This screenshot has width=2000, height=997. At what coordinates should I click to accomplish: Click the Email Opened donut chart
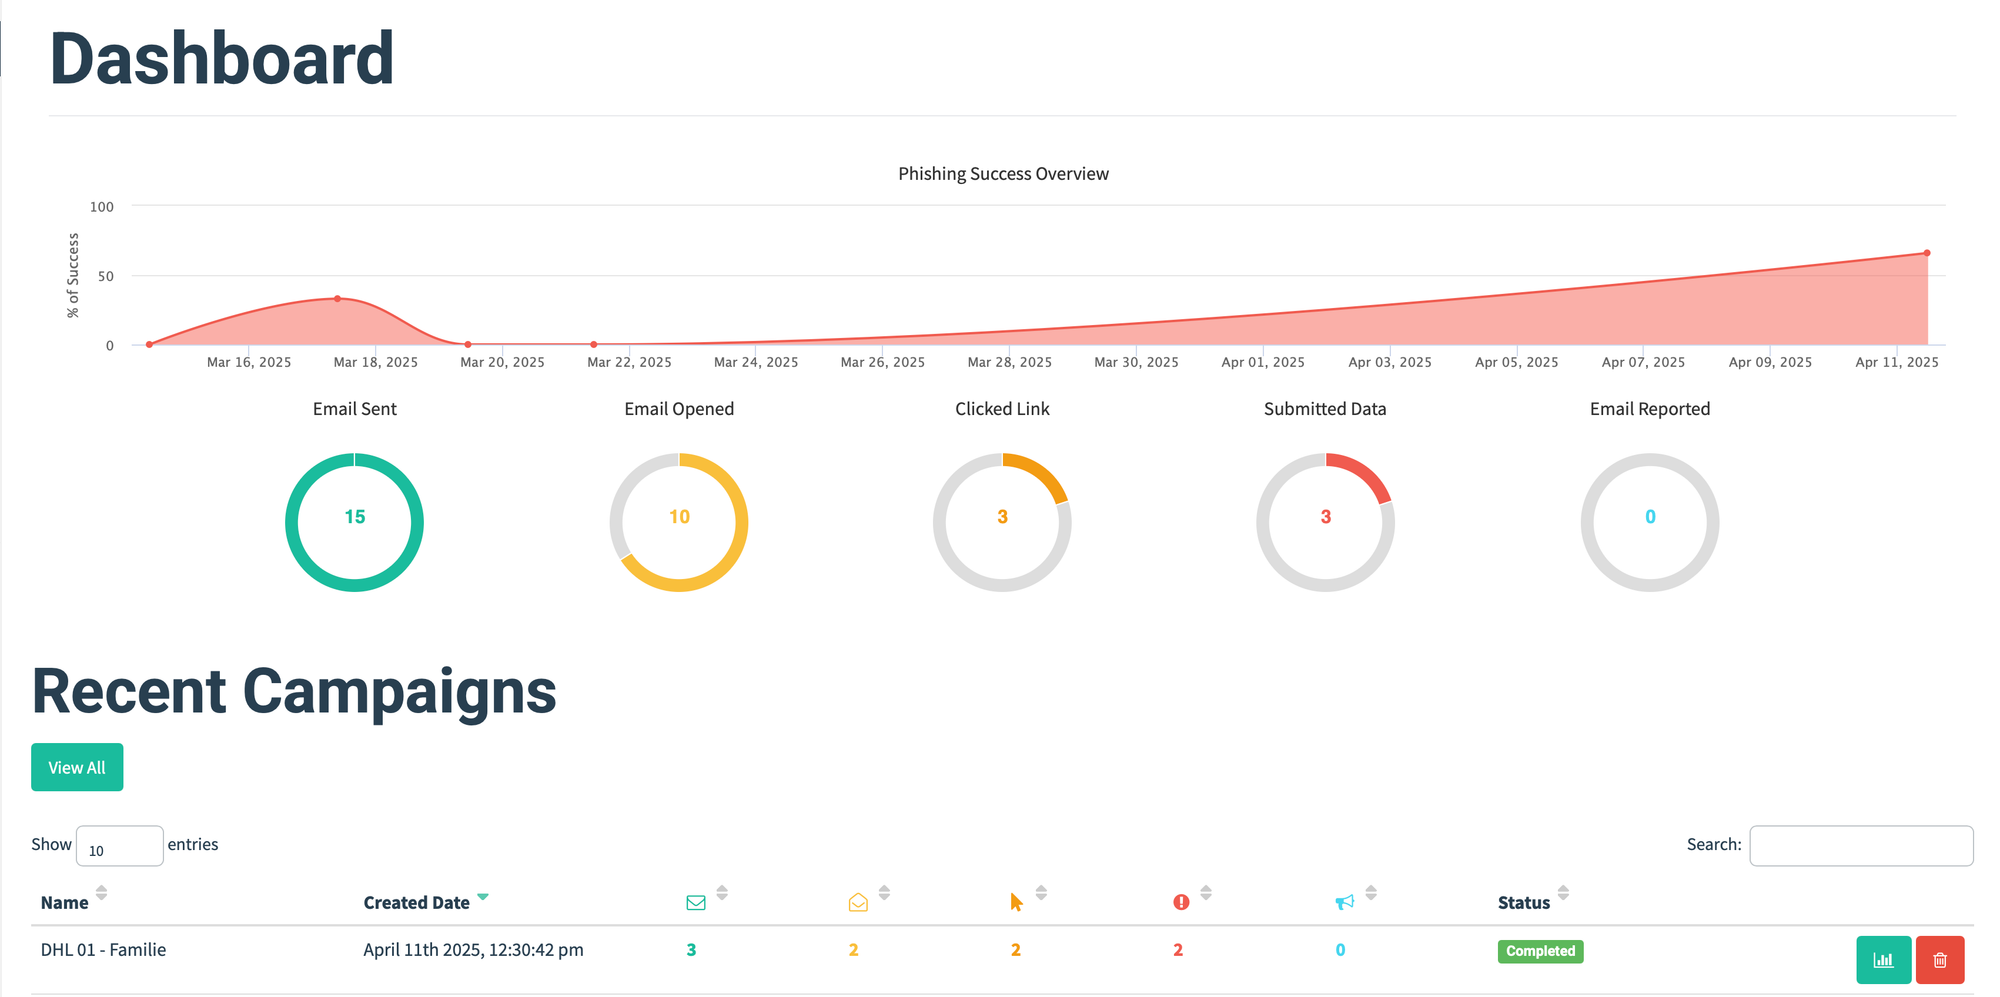click(679, 522)
